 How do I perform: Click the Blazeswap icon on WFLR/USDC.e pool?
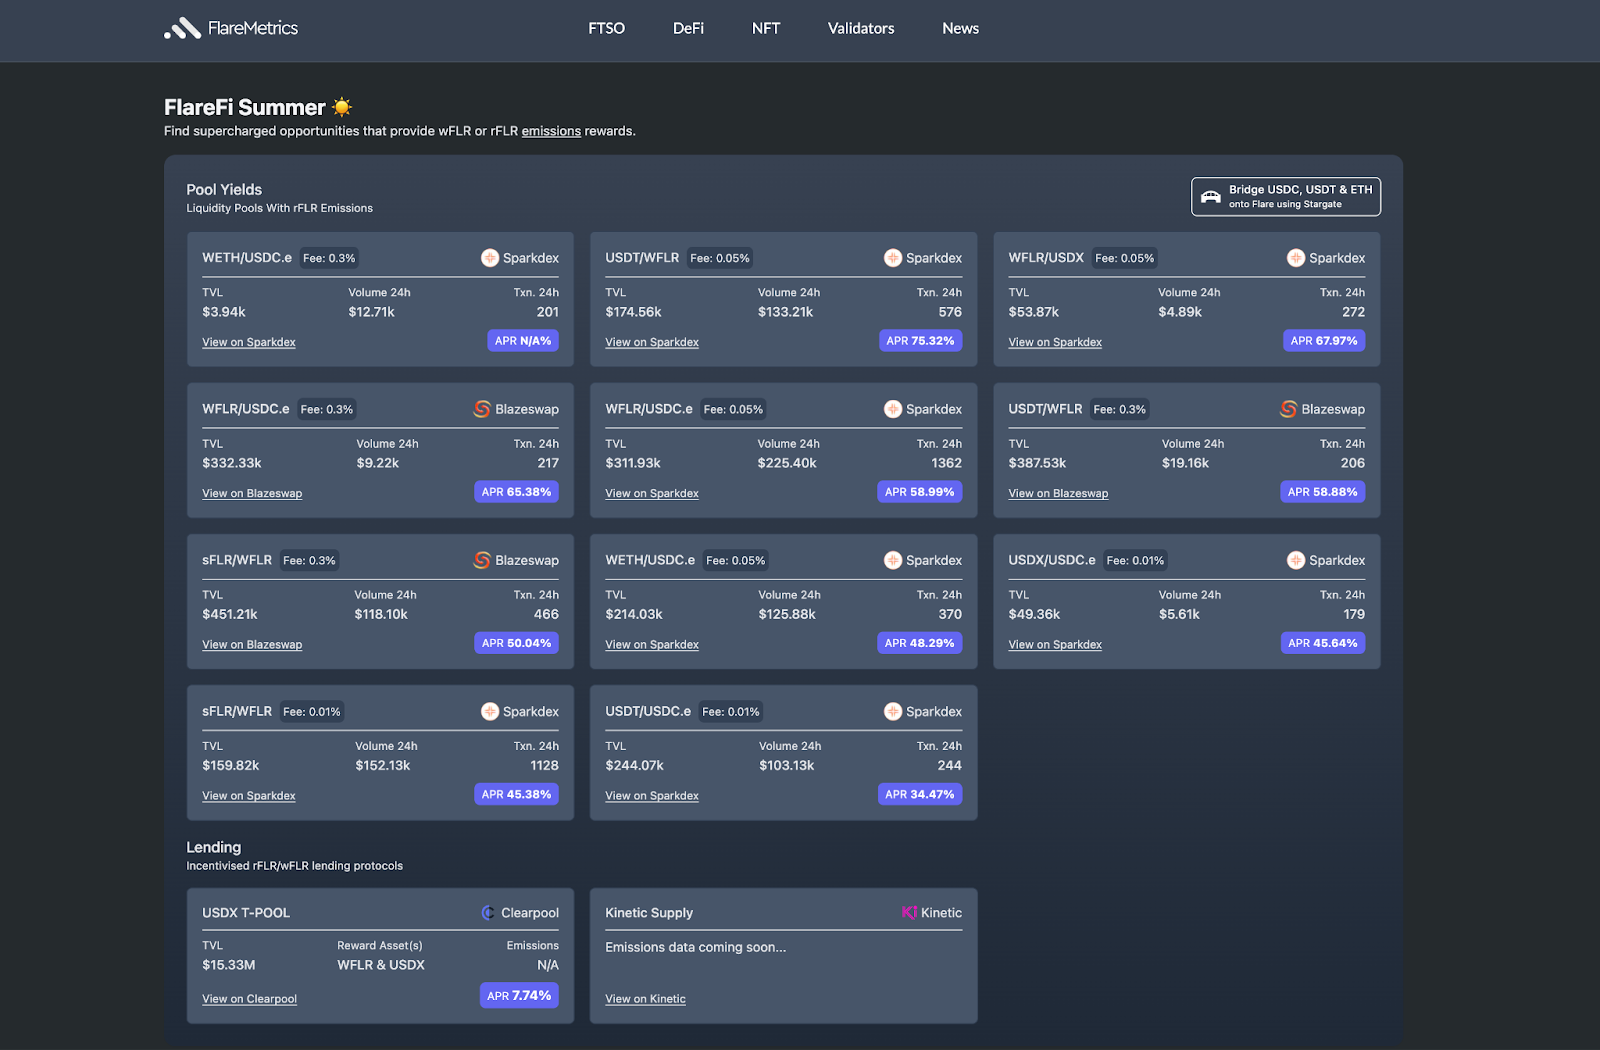(480, 408)
